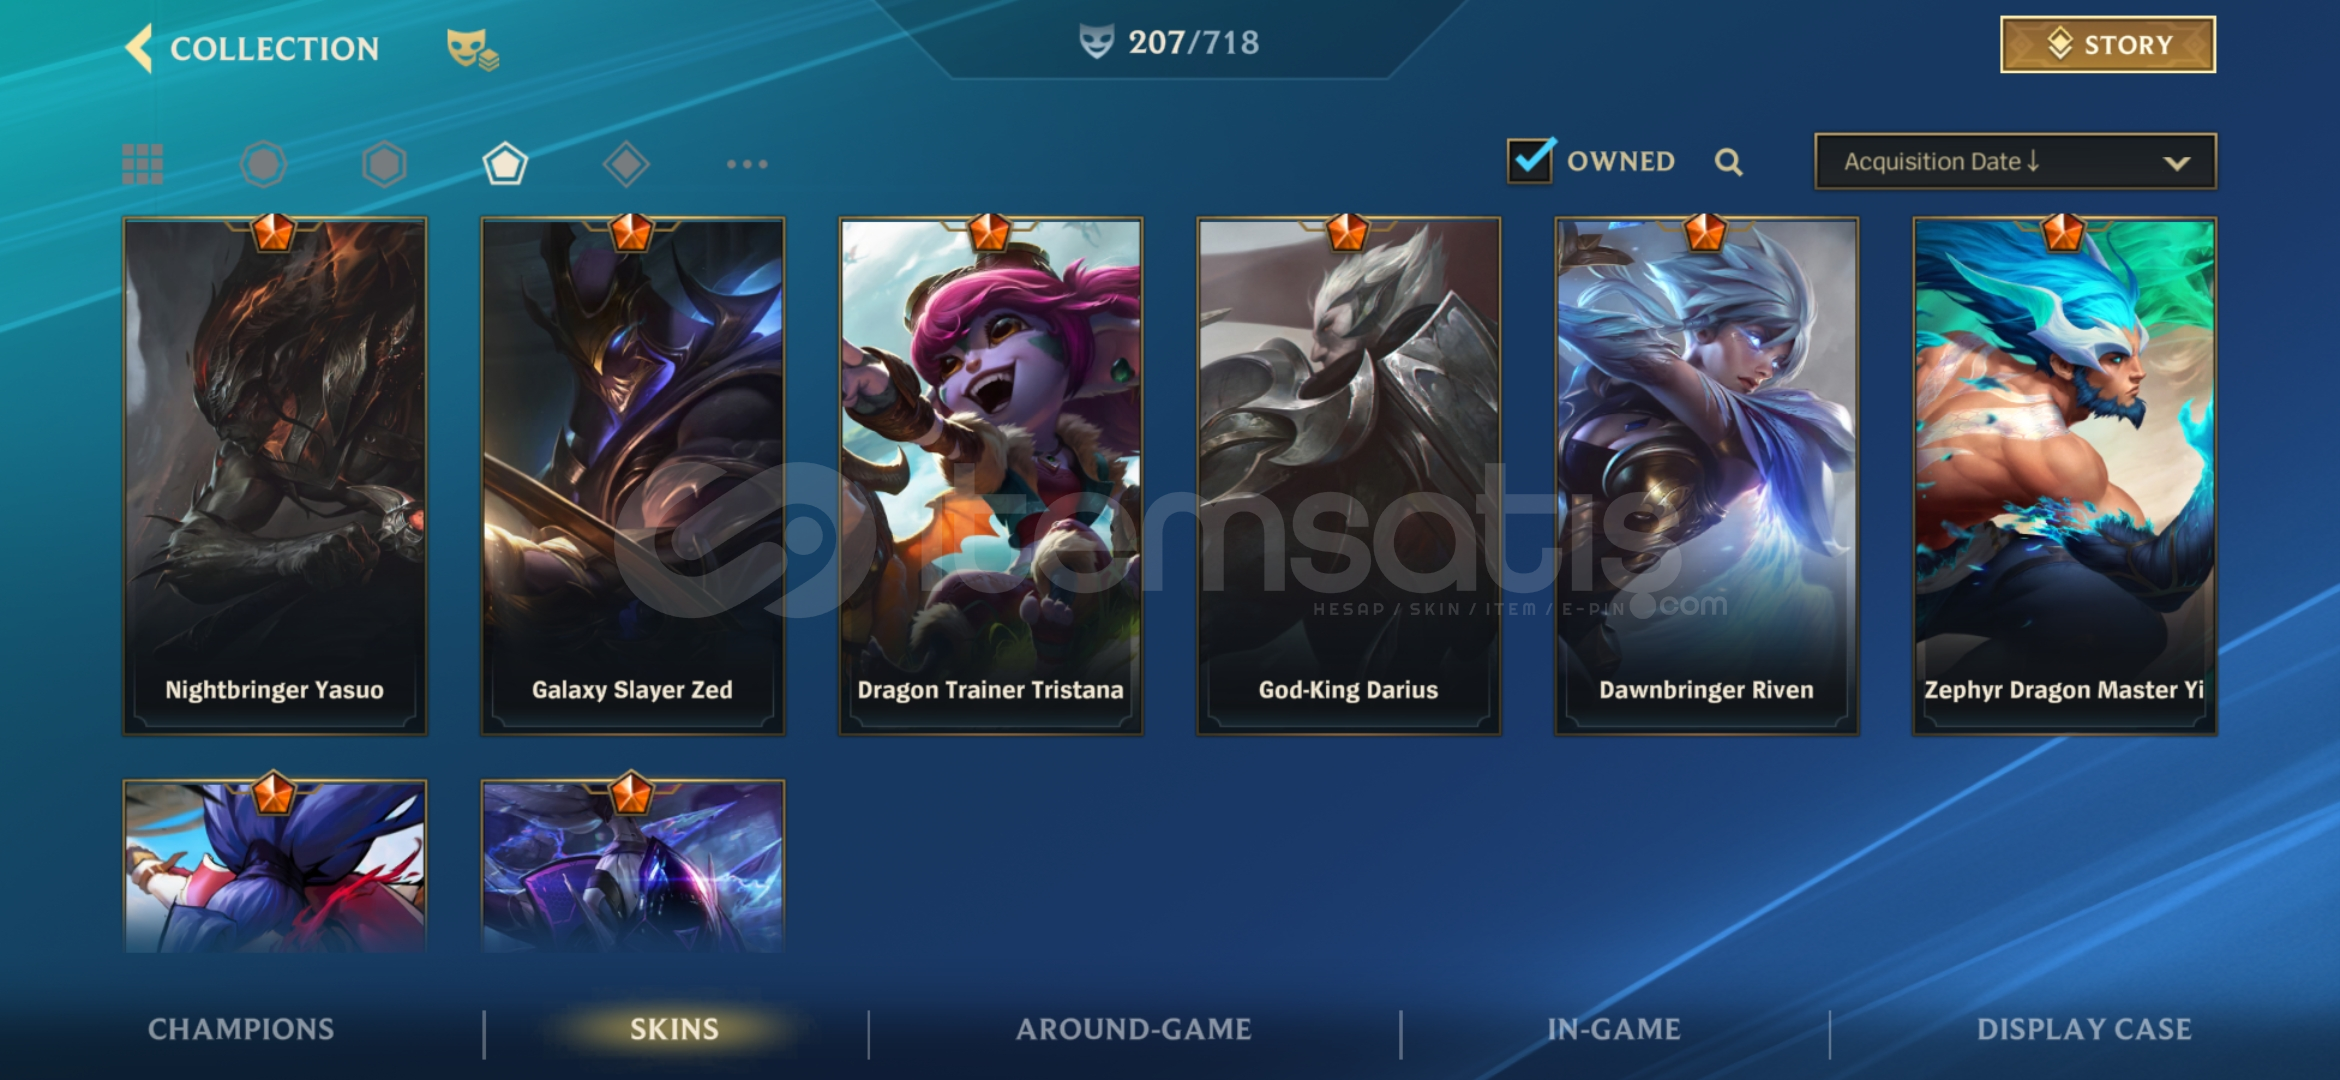Select the first circular rarity filter icon
The image size is (2340, 1080).
click(263, 164)
